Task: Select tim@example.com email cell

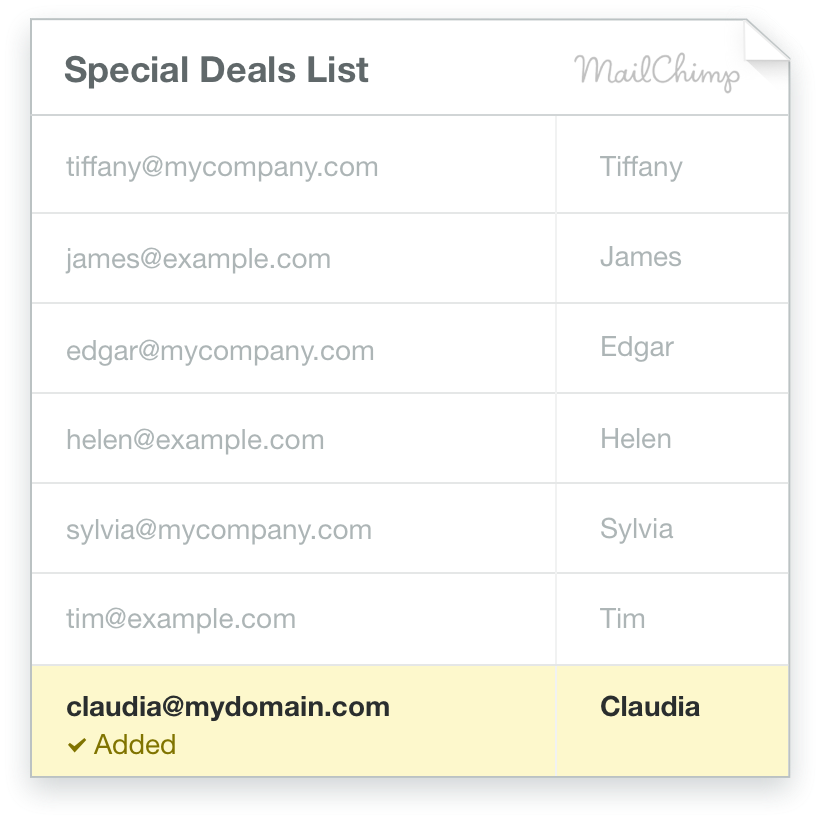Action: click(x=293, y=619)
